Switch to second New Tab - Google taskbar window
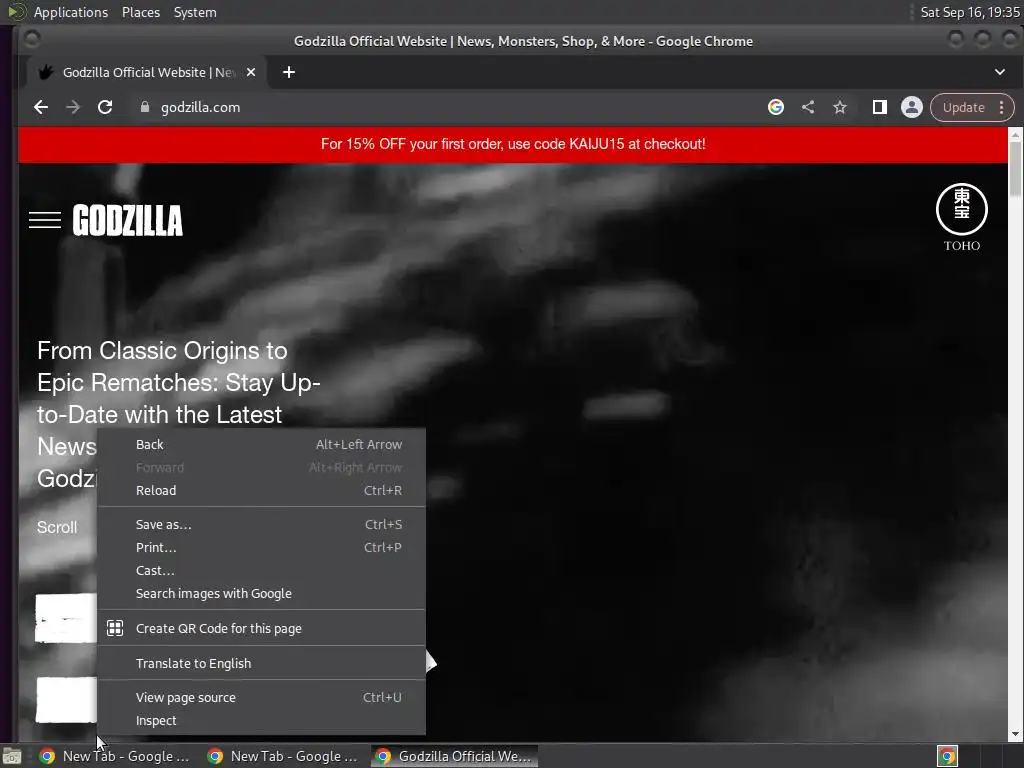 (x=283, y=756)
